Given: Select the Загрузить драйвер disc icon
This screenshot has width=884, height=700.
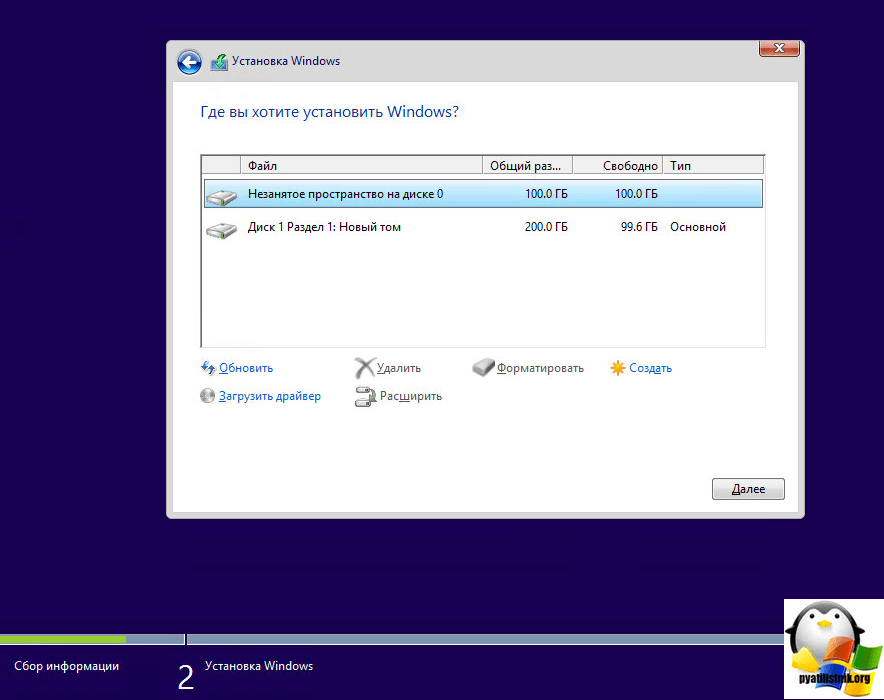Looking at the screenshot, I should [x=208, y=395].
